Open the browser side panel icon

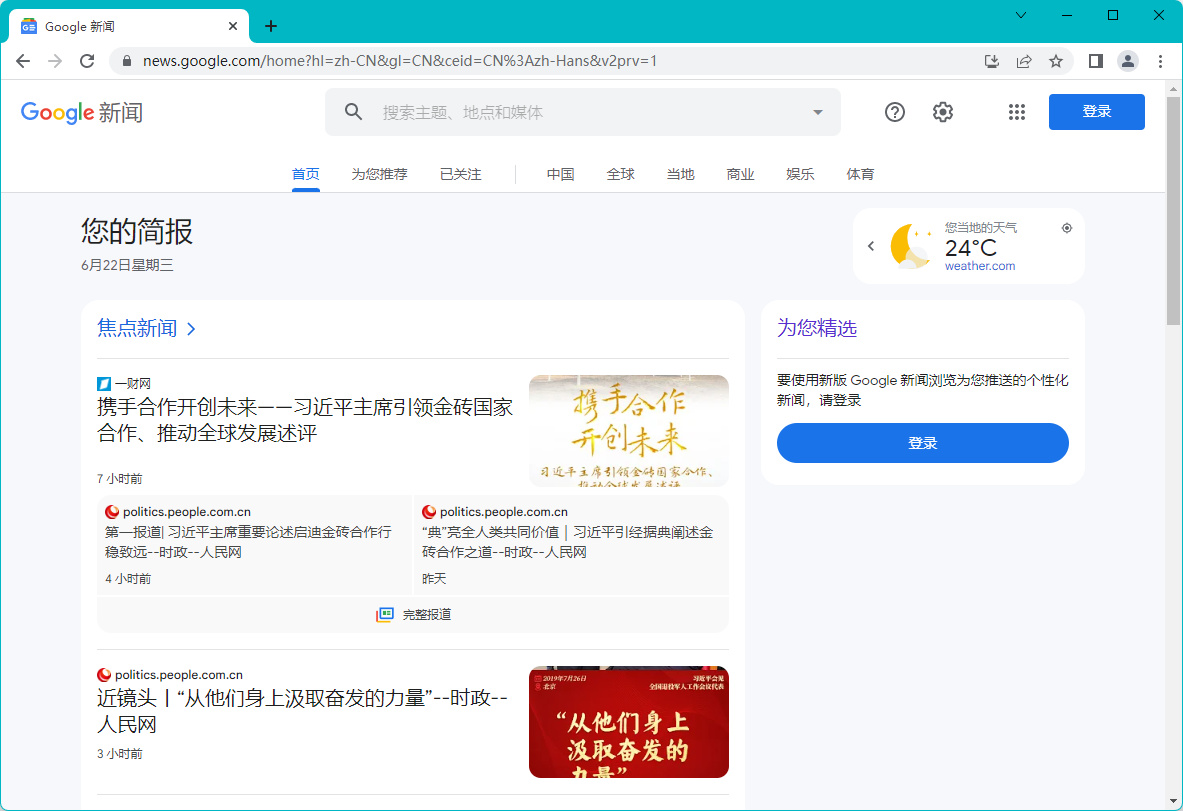1096,61
